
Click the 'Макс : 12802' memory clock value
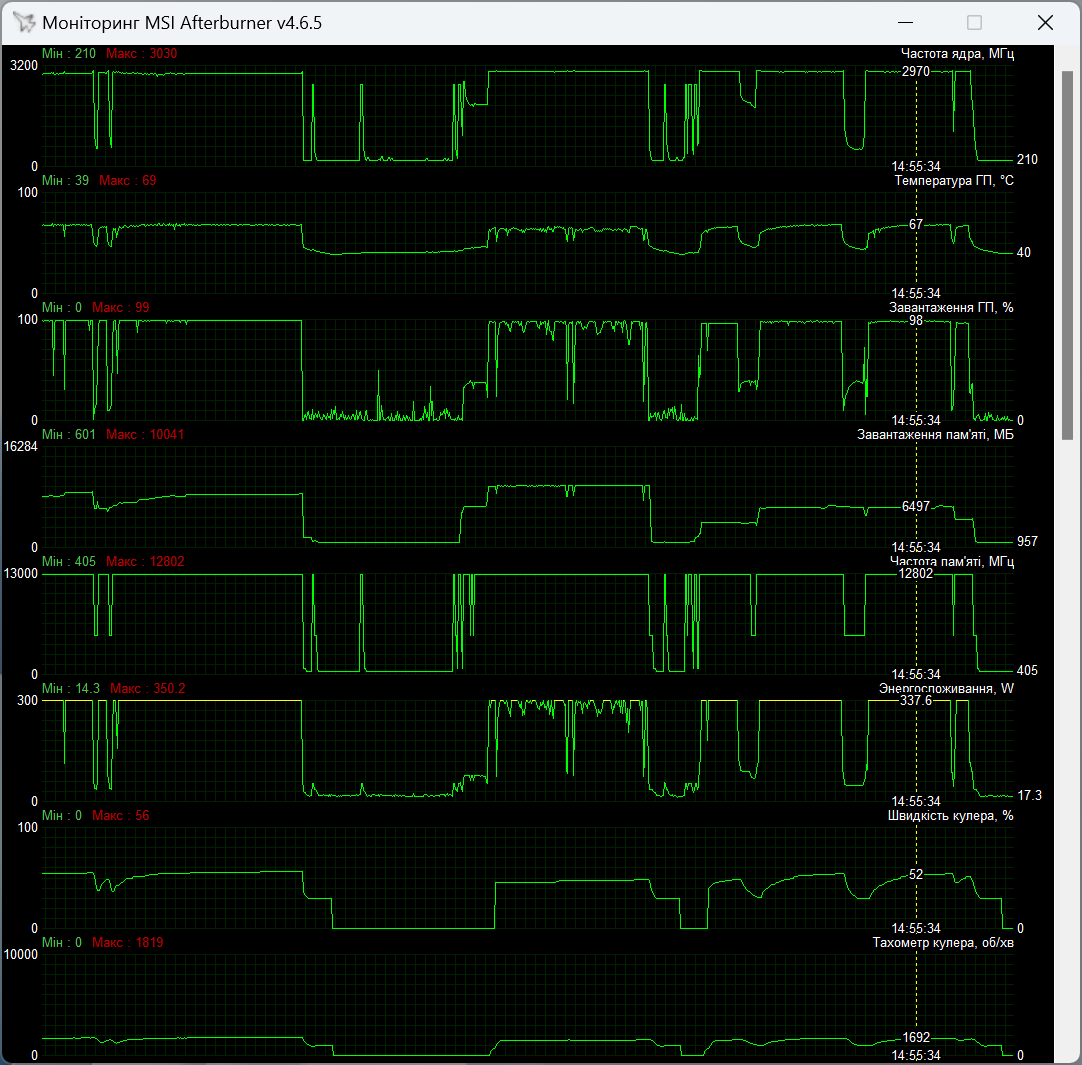point(145,562)
